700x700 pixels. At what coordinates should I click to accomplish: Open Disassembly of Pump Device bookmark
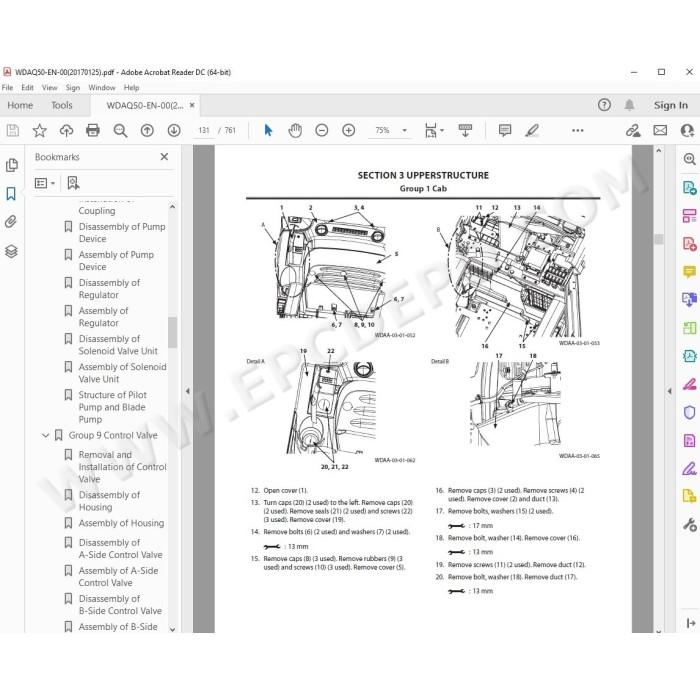click(122, 233)
